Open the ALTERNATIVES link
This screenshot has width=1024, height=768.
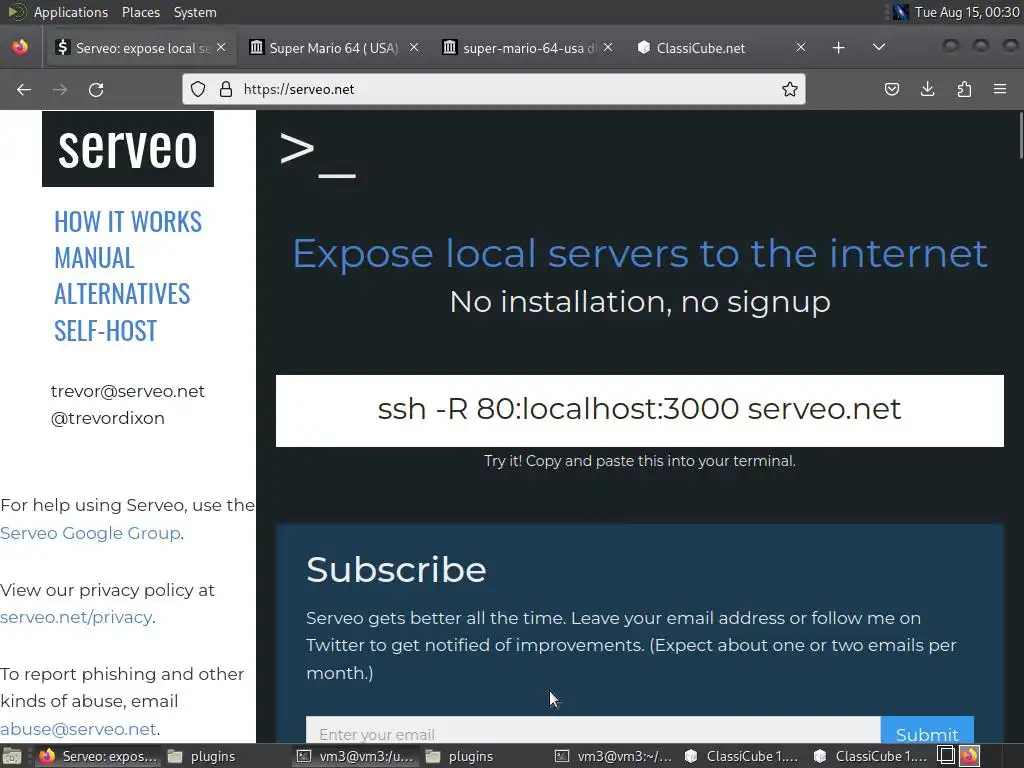click(122, 295)
